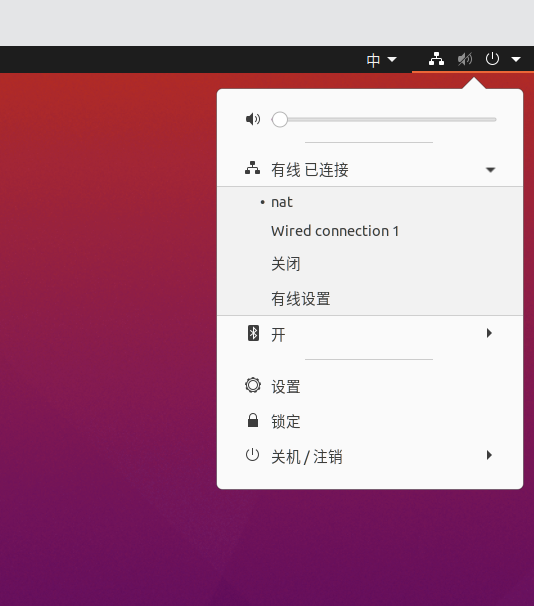Image resolution: width=534 pixels, height=606 pixels.
Task: Open 有线设置 wired settings
Action: [370, 299]
